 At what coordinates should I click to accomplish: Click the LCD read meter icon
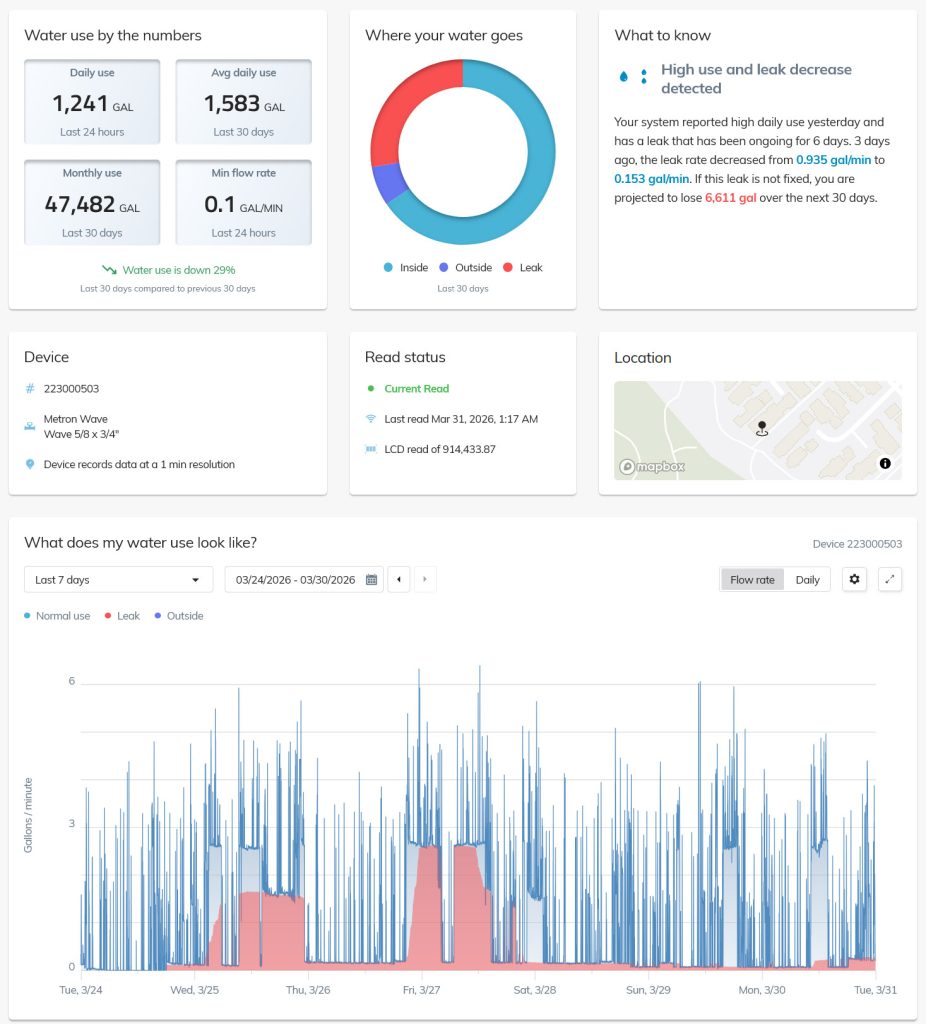coord(370,449)
